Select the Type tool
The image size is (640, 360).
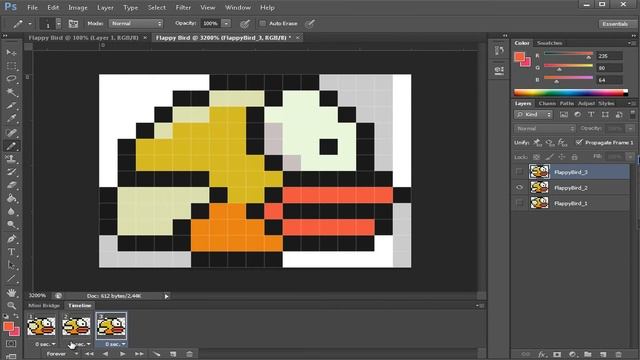tap(11, 252)
